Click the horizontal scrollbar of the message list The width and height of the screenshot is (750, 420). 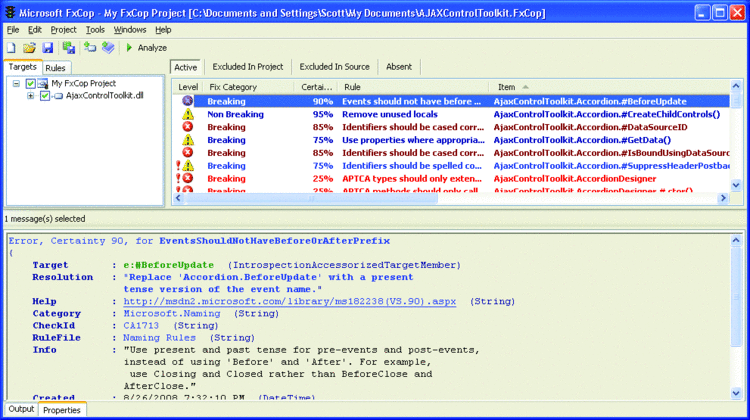[450, 198]
